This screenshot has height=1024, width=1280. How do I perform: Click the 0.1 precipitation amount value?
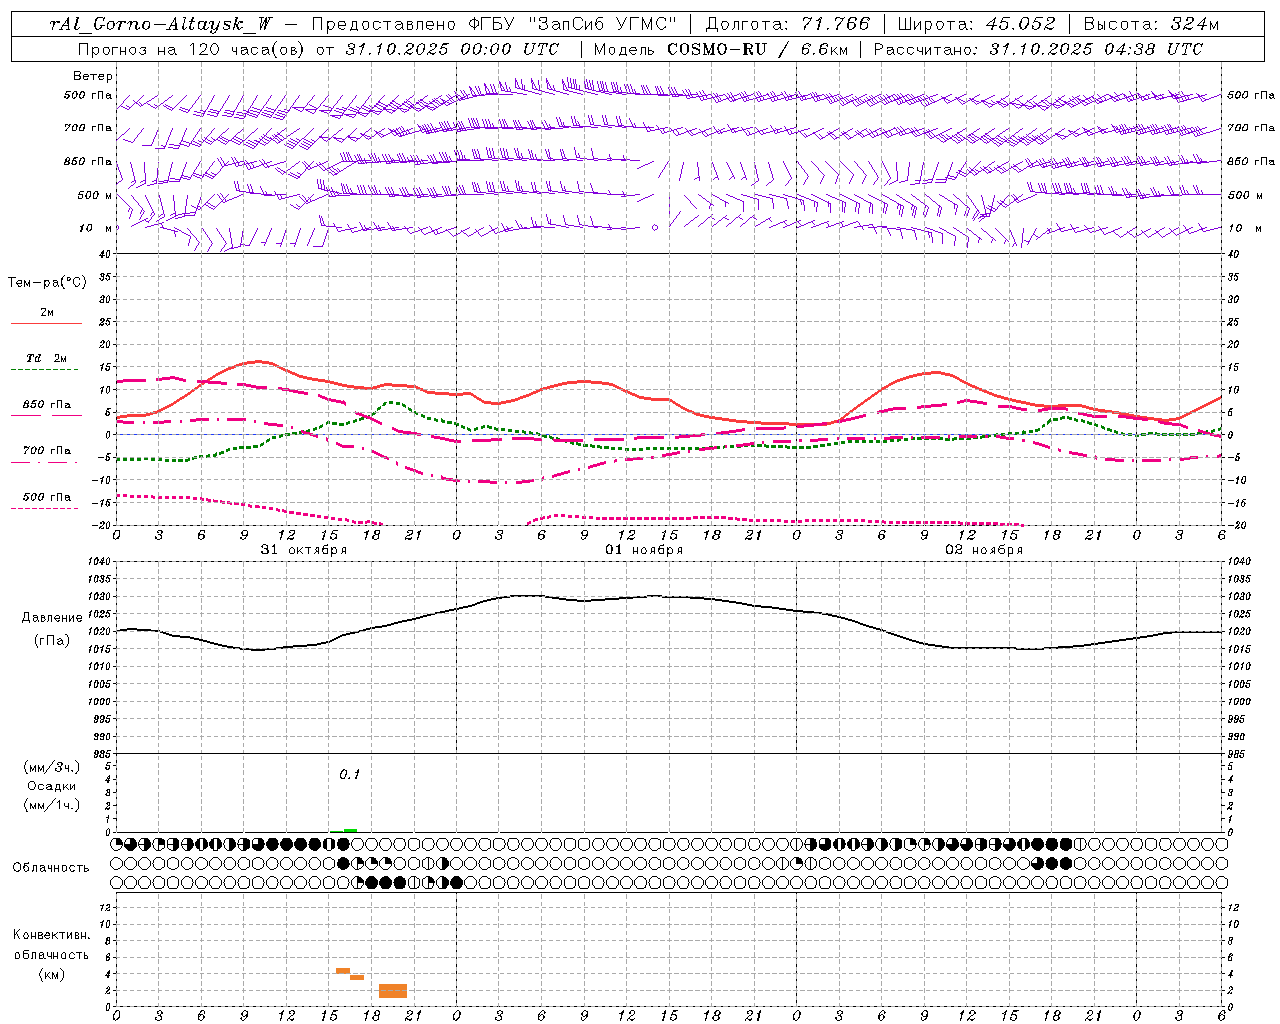click(349, 774)
